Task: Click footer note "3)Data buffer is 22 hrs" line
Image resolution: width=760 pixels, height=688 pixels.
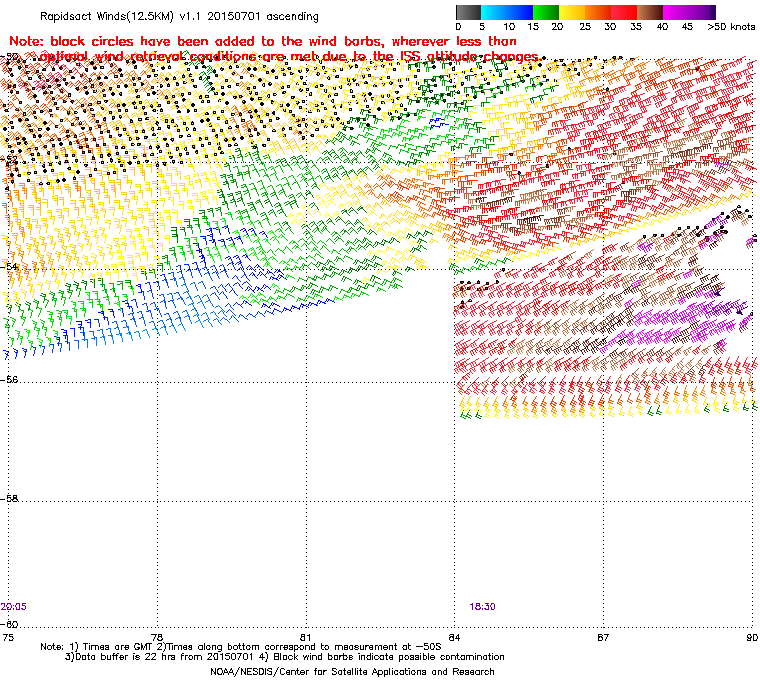Action: tap(285, 657)
